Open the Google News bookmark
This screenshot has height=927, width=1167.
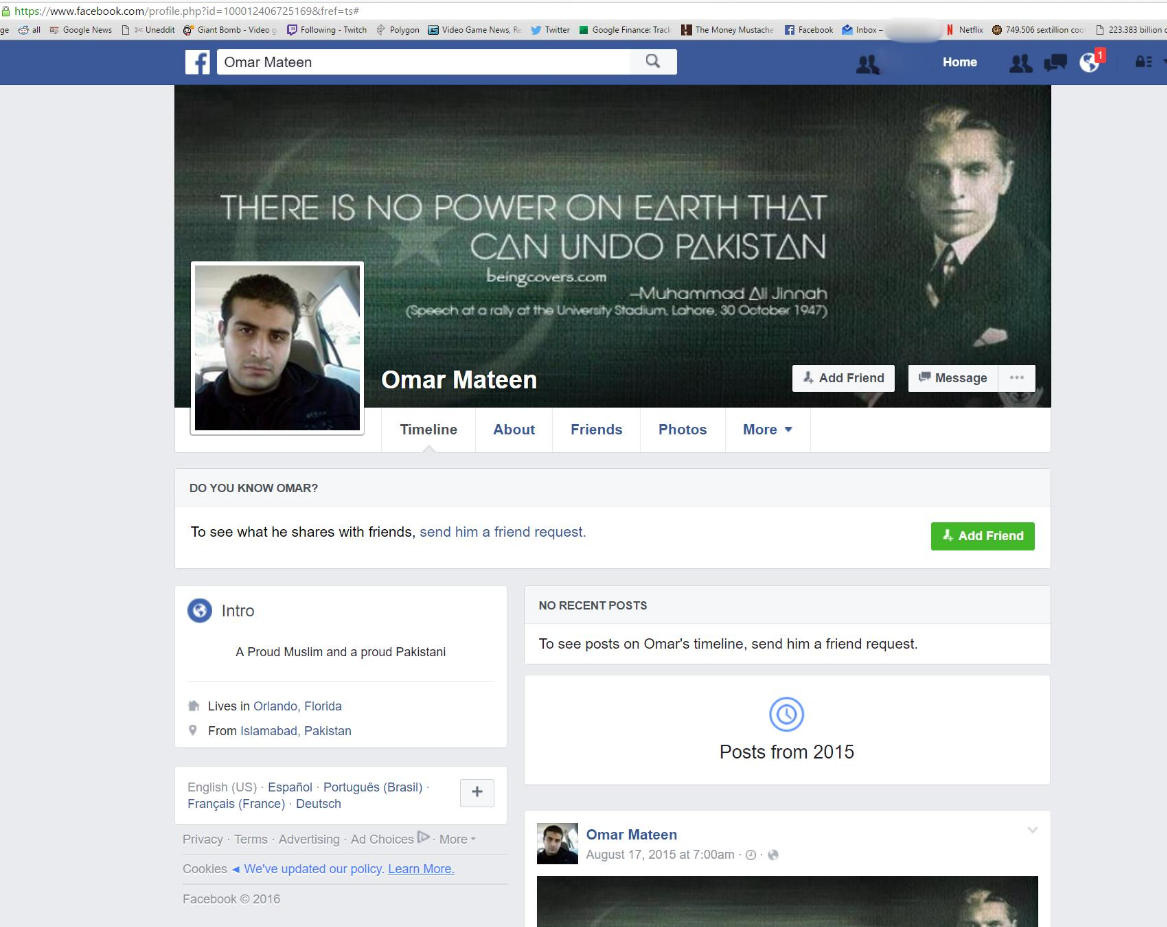pos(80,30)
